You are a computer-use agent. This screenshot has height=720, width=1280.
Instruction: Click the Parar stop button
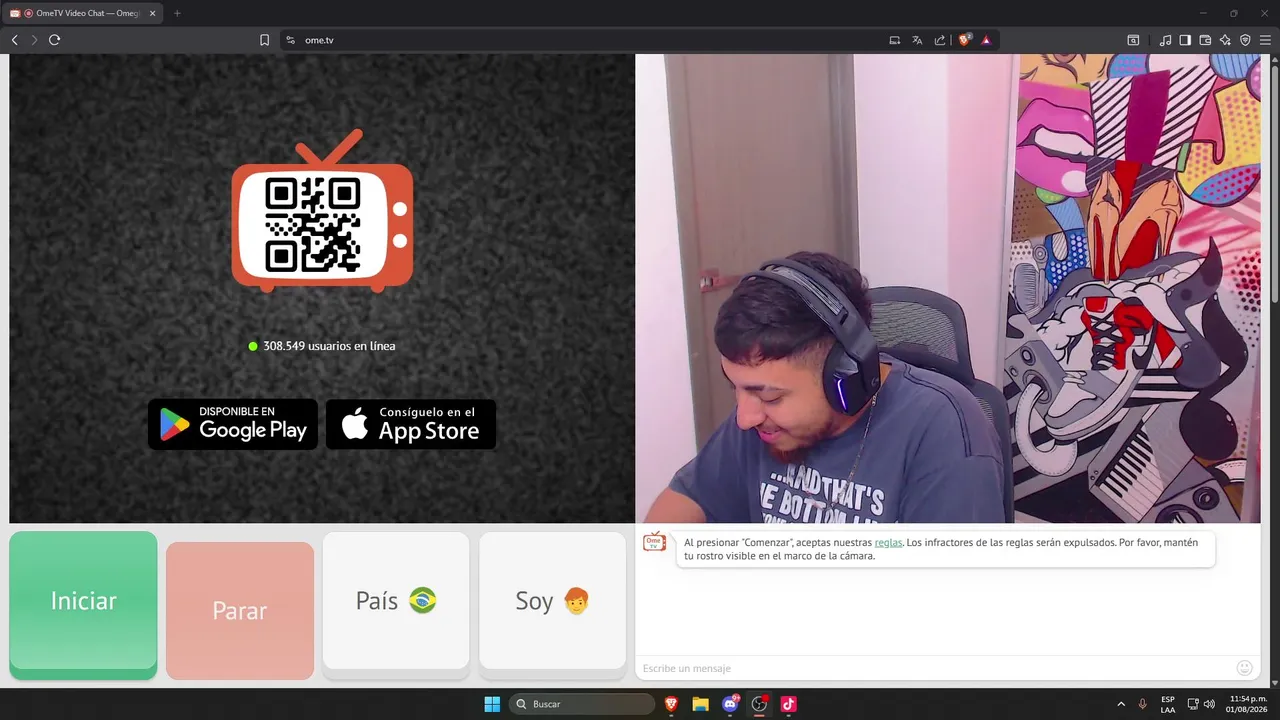[x=240, y=610]
